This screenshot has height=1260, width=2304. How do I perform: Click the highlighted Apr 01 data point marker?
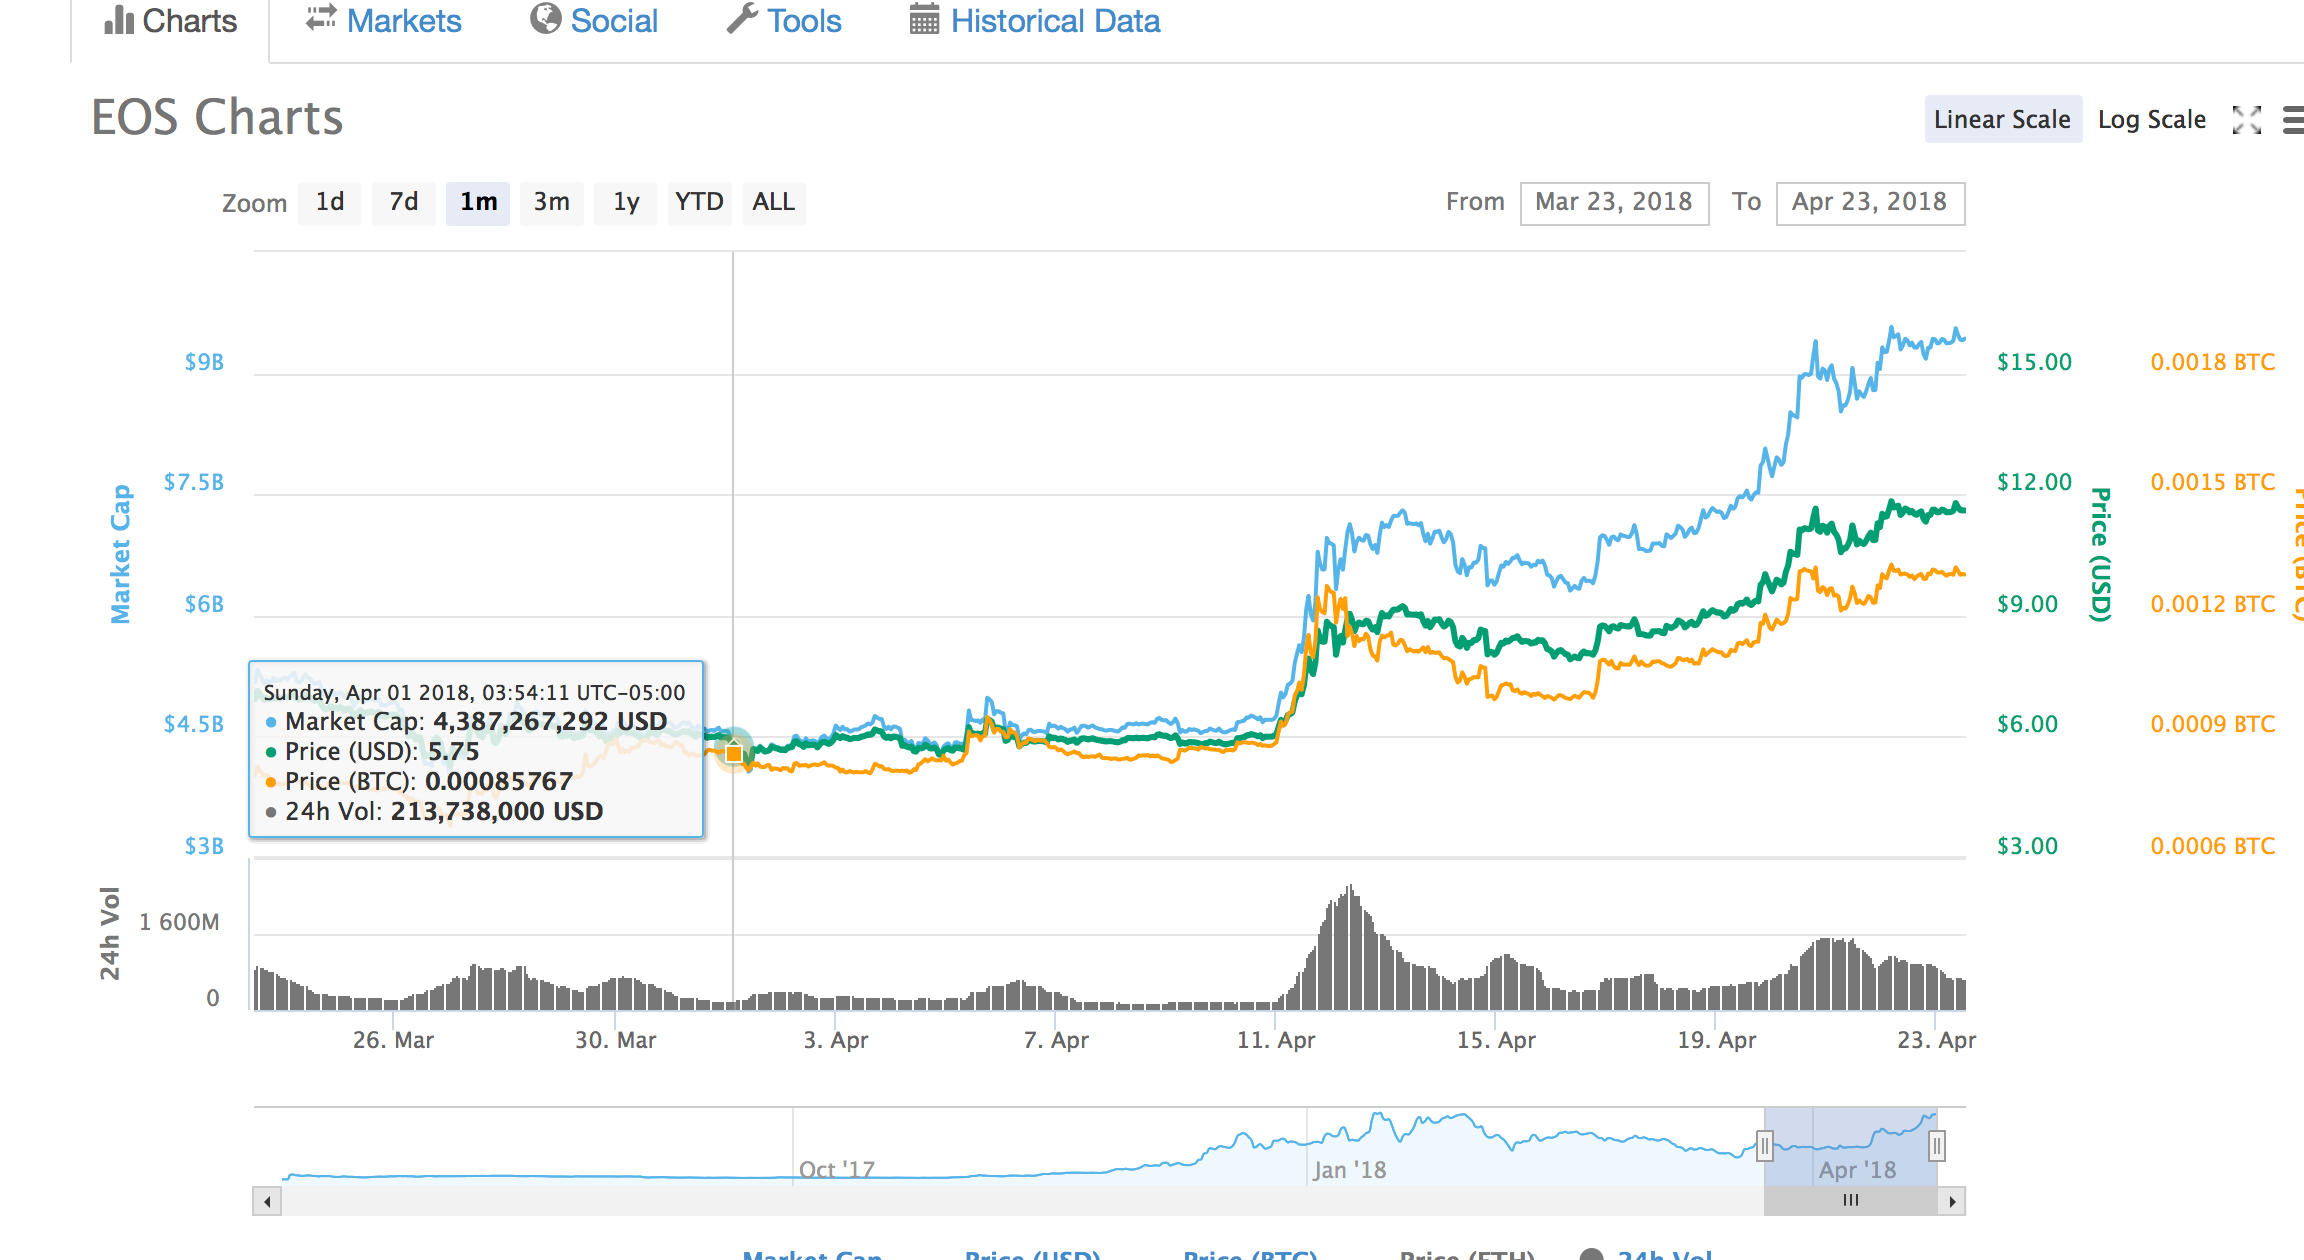tap(734, 752)
